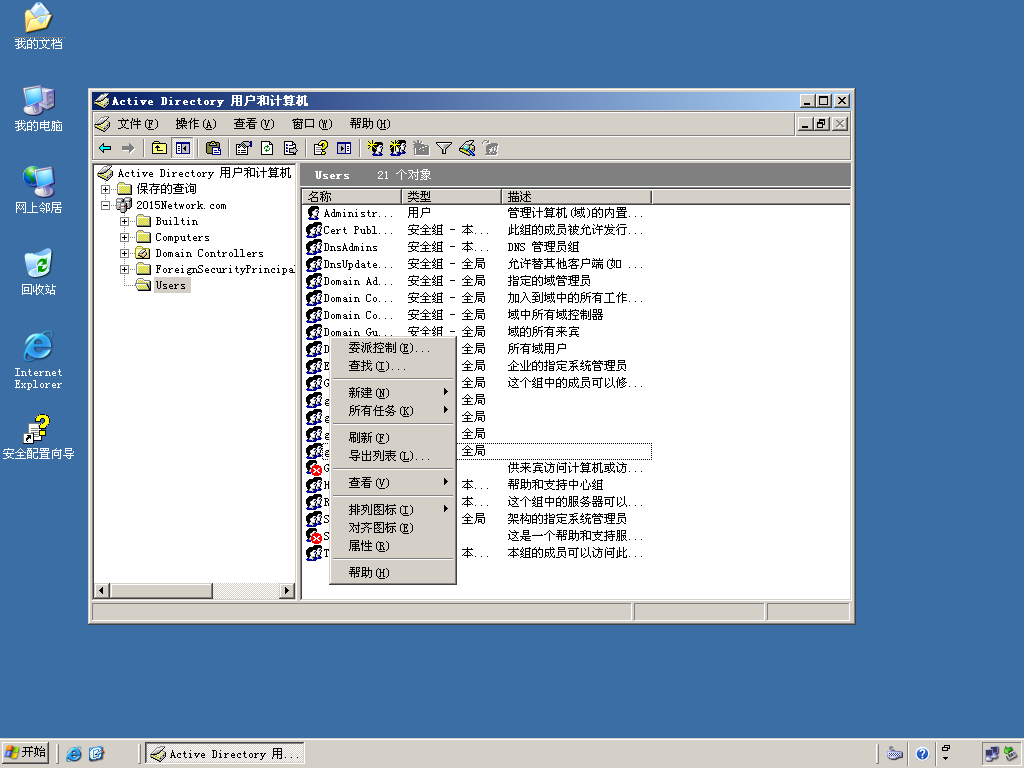Open the 文件(F) menu in menu bar
Image resolution: width=1024 pixels, height=768 pixels.
coord(137,123)
